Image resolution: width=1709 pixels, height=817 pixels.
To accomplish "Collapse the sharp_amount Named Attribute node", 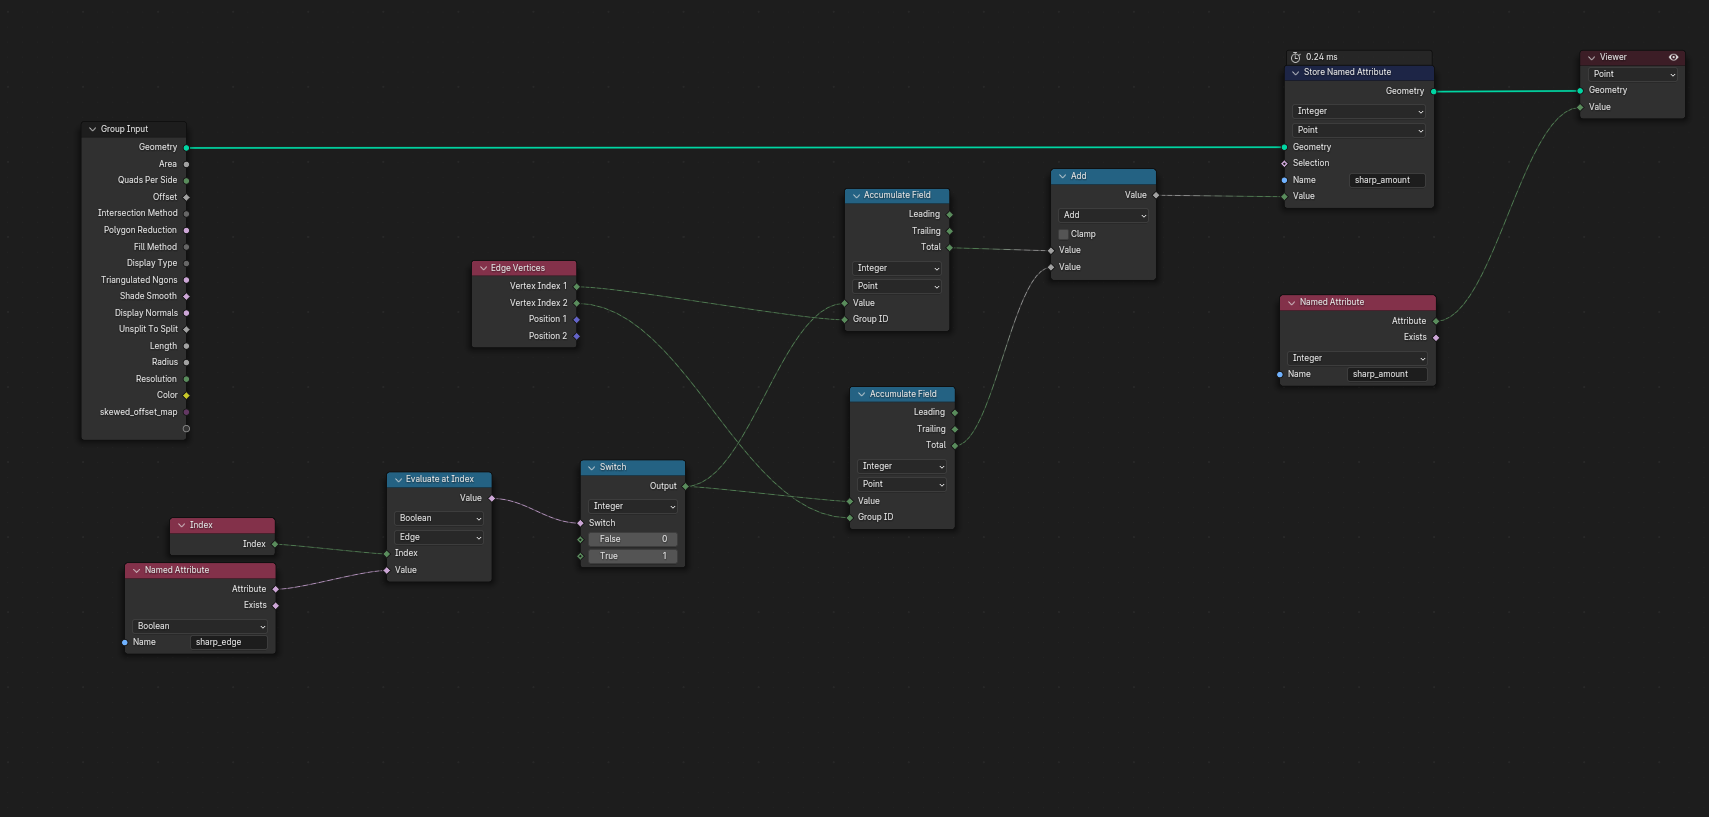I will [1292, 302].
